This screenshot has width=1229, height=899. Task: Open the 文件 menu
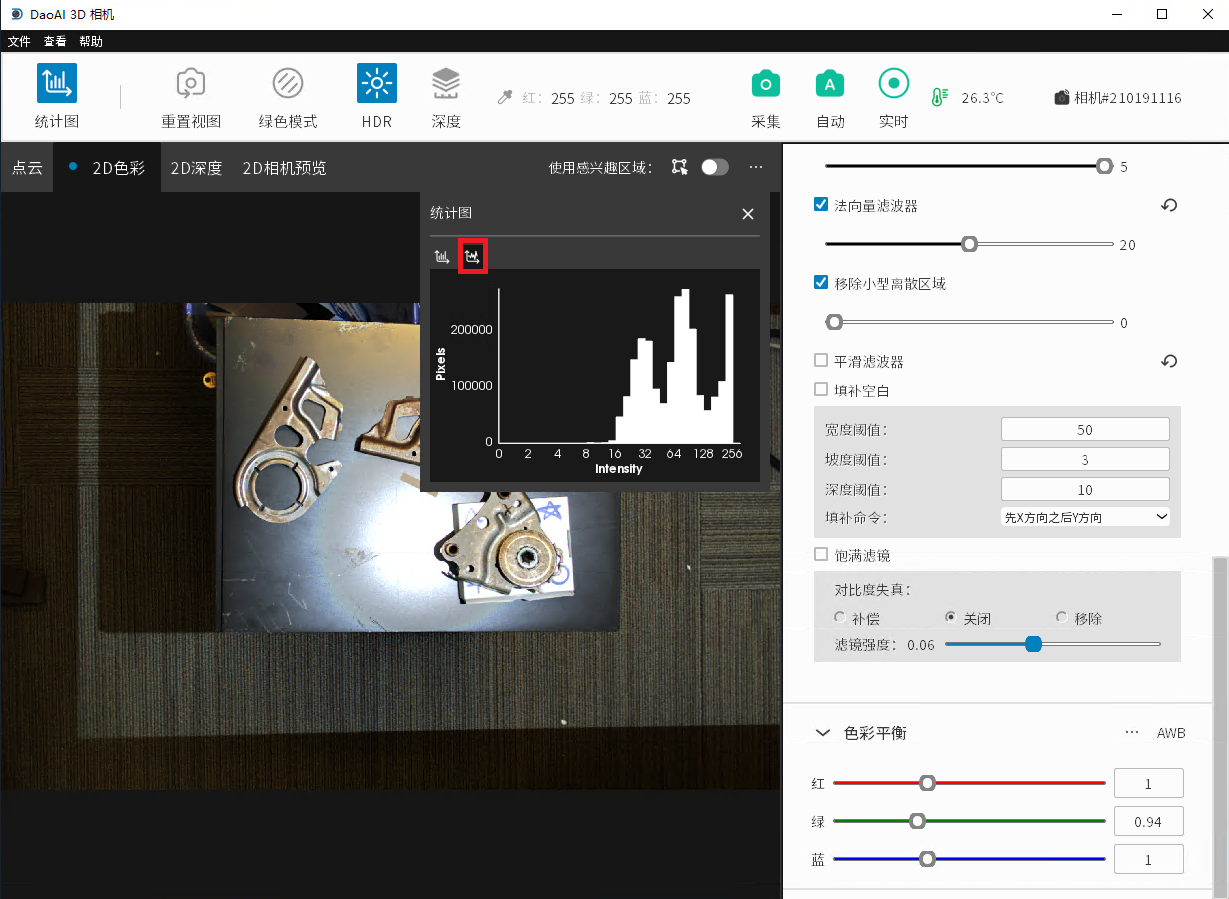[19, 41]
